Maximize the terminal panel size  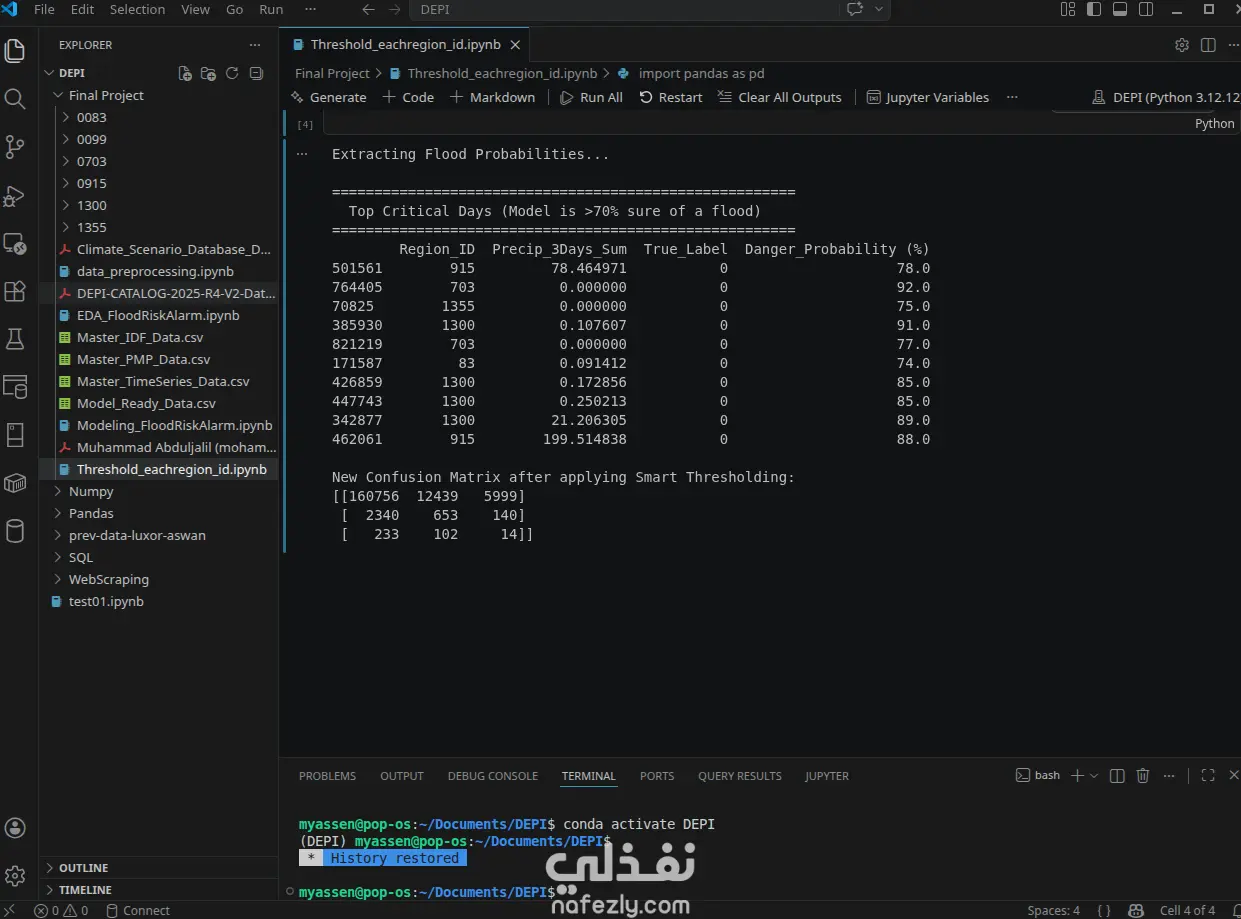(x=1208, y=775)
